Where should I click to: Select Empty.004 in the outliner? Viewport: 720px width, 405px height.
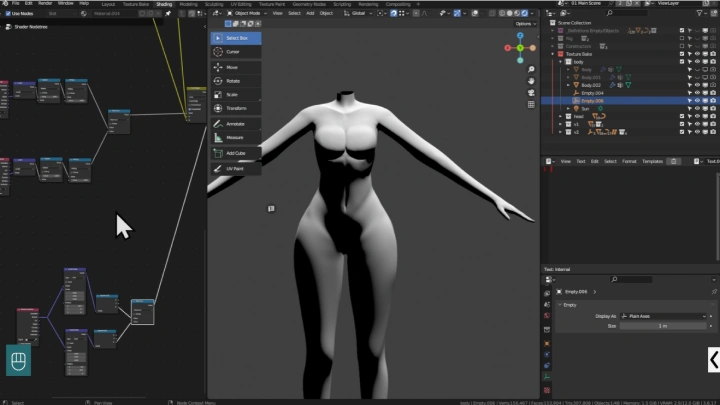click(x=592, y=93)
